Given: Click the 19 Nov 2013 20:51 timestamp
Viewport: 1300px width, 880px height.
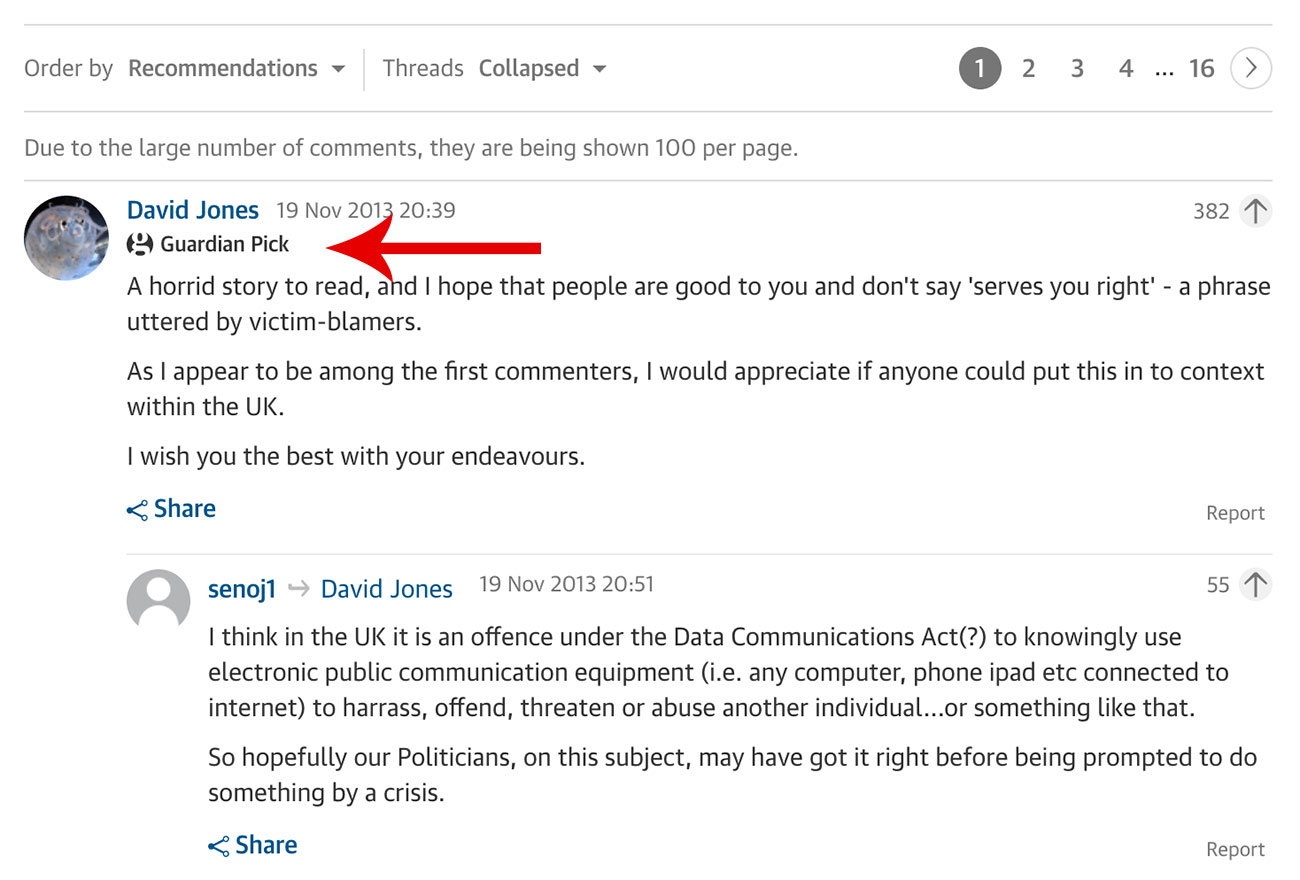Looking at the screenshot, I should (566, 584).
